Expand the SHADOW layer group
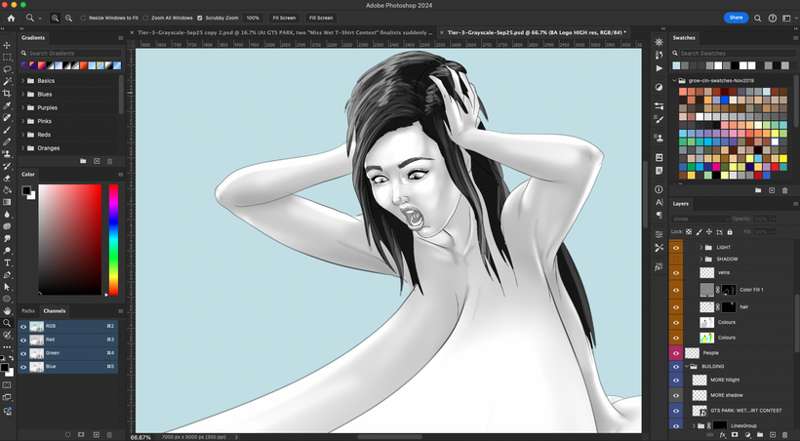800x441 pixels. (702, 259)
